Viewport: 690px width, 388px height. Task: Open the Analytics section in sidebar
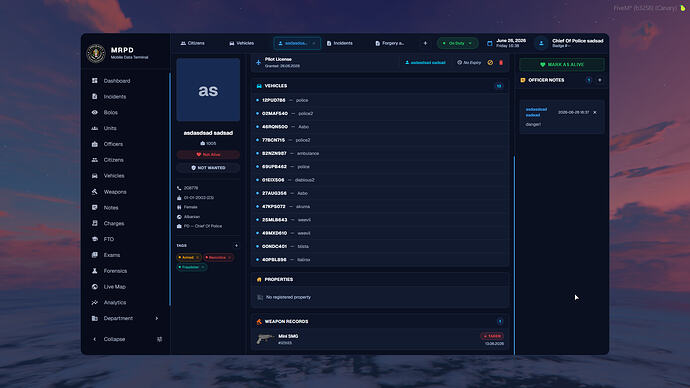[115, 303]
